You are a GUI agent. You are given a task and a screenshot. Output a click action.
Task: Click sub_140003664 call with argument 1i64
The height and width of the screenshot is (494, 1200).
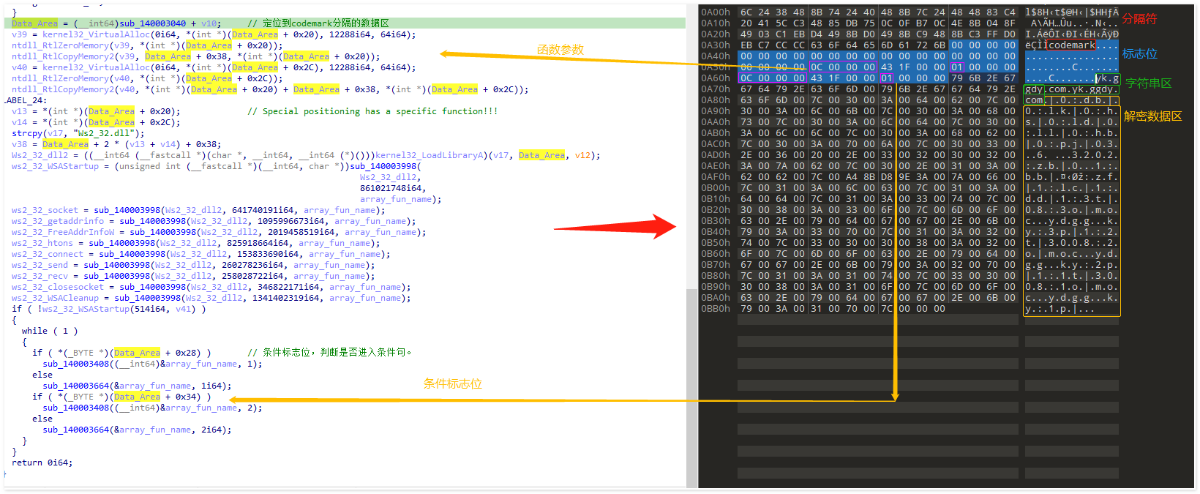(138, 385)
